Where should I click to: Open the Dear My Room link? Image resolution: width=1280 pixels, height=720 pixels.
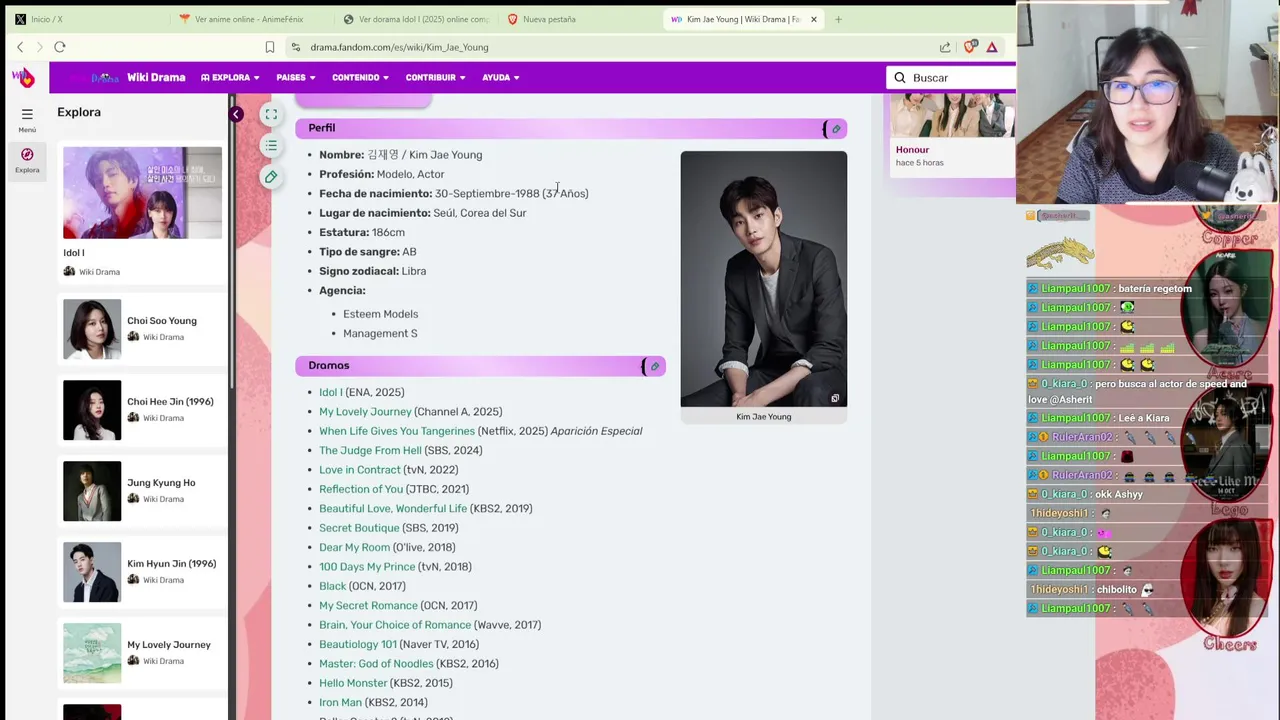point(354,548)
